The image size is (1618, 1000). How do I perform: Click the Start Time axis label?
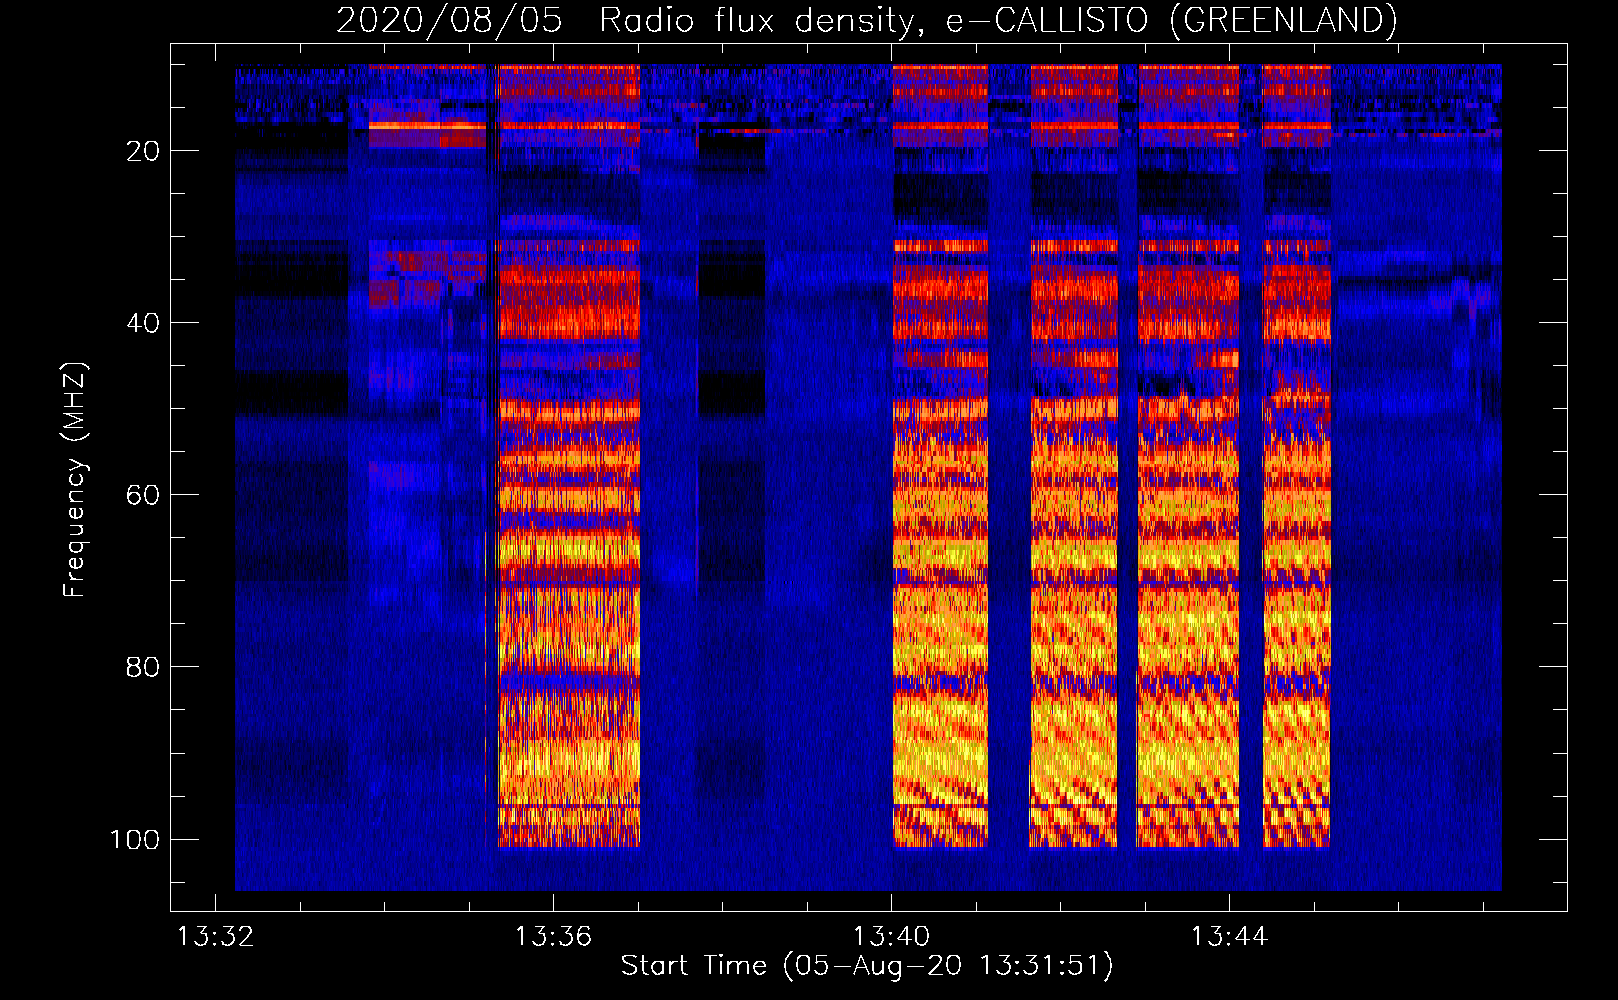(x=867, y=966)
